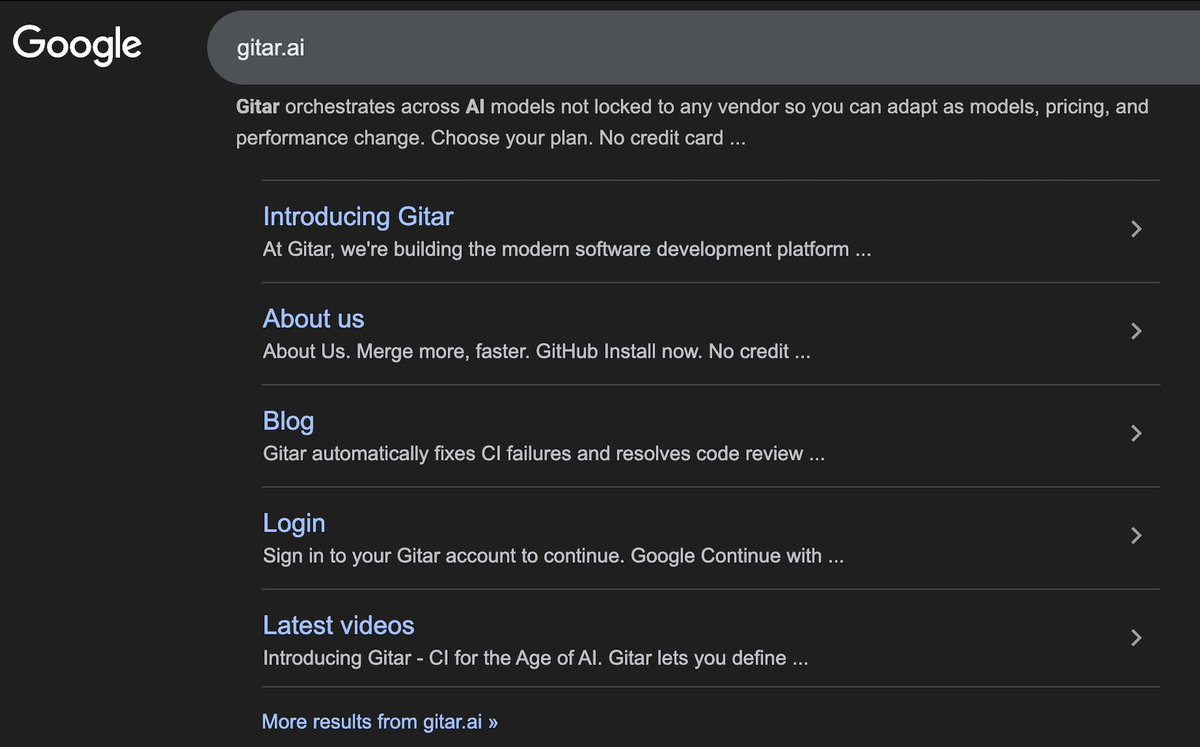Expand the Introducing Gitar row chevron
Viewport: 1200px width, 747px height.
[x=1135, y=229]
